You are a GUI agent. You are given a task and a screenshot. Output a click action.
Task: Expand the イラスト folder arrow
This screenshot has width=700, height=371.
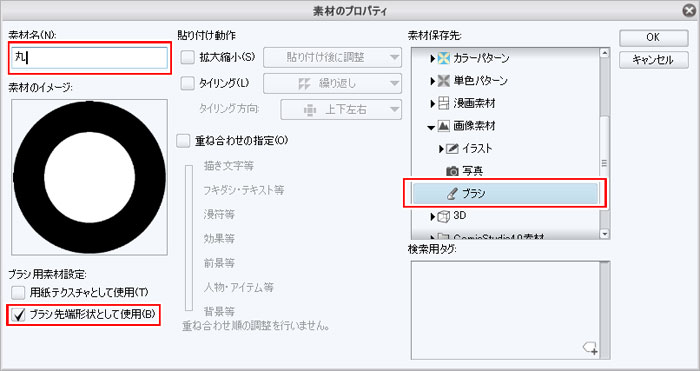click(x=442, y=149)
